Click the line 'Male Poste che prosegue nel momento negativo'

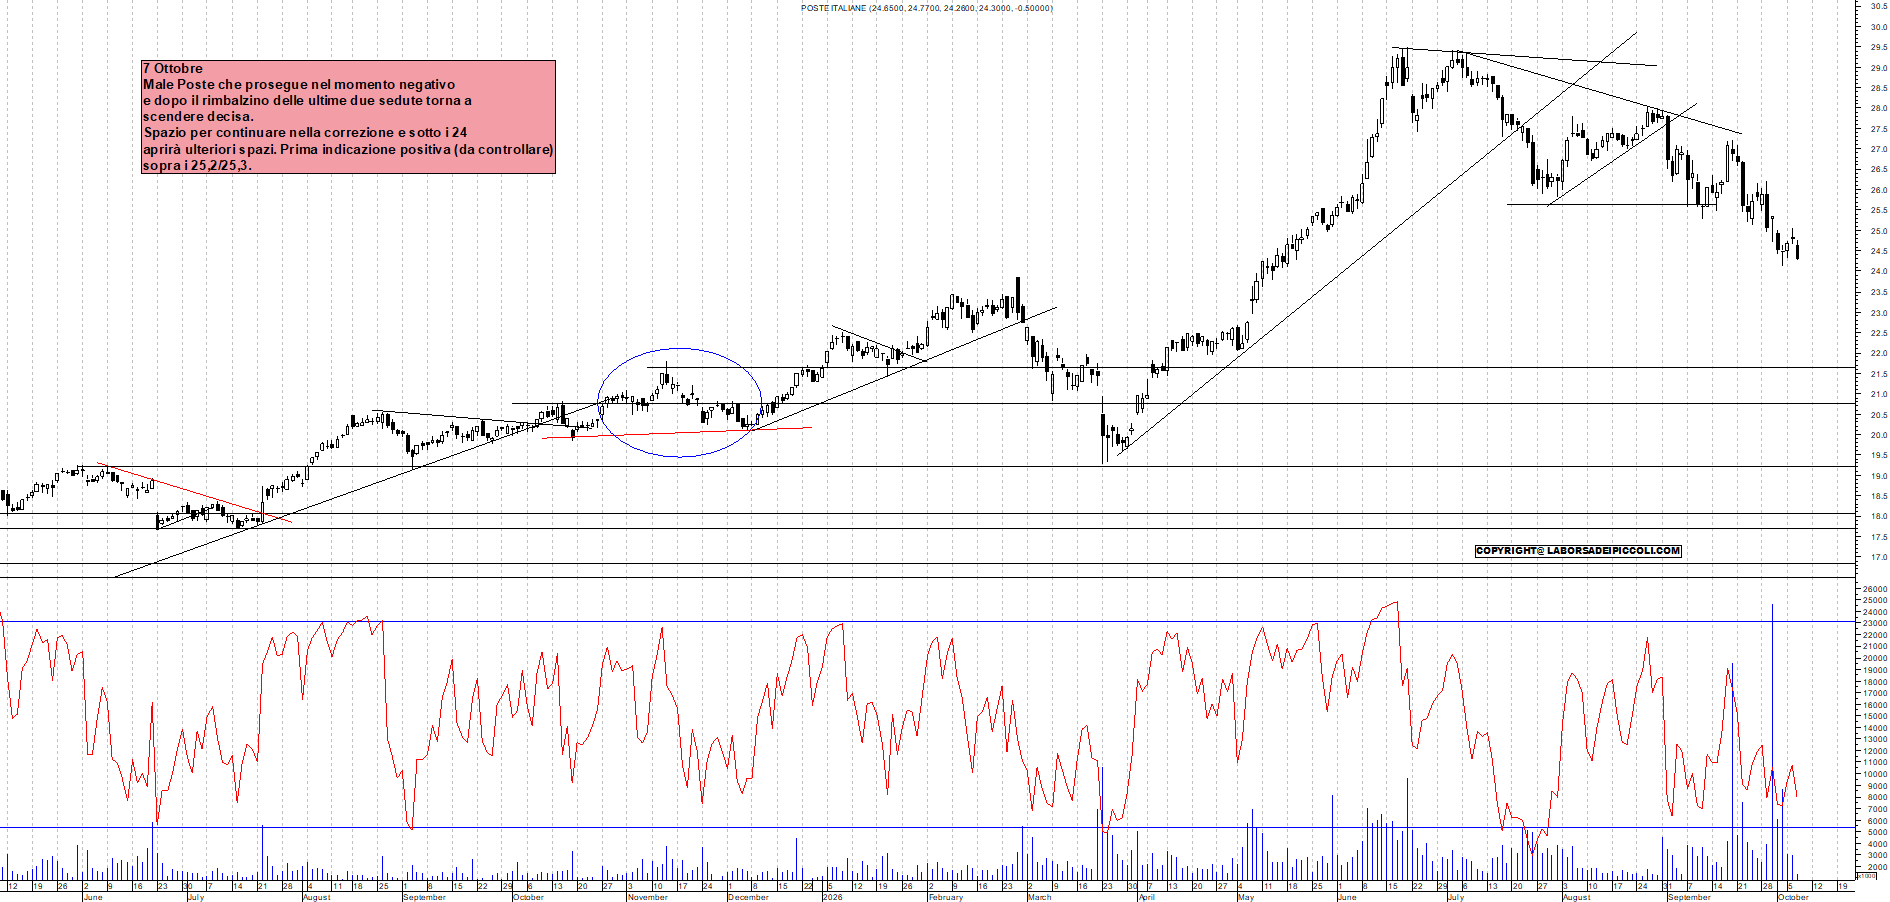click(299, 85)
